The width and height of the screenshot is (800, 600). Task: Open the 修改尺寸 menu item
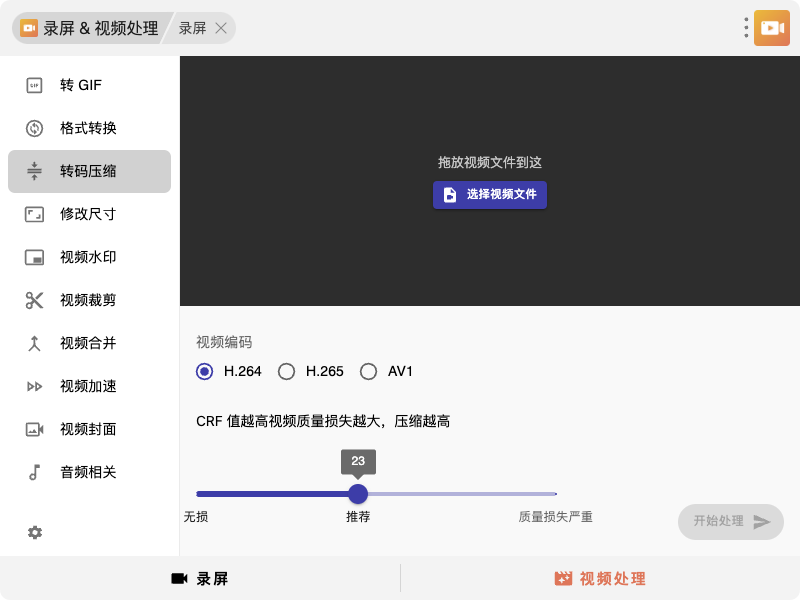tap(89, 214)
